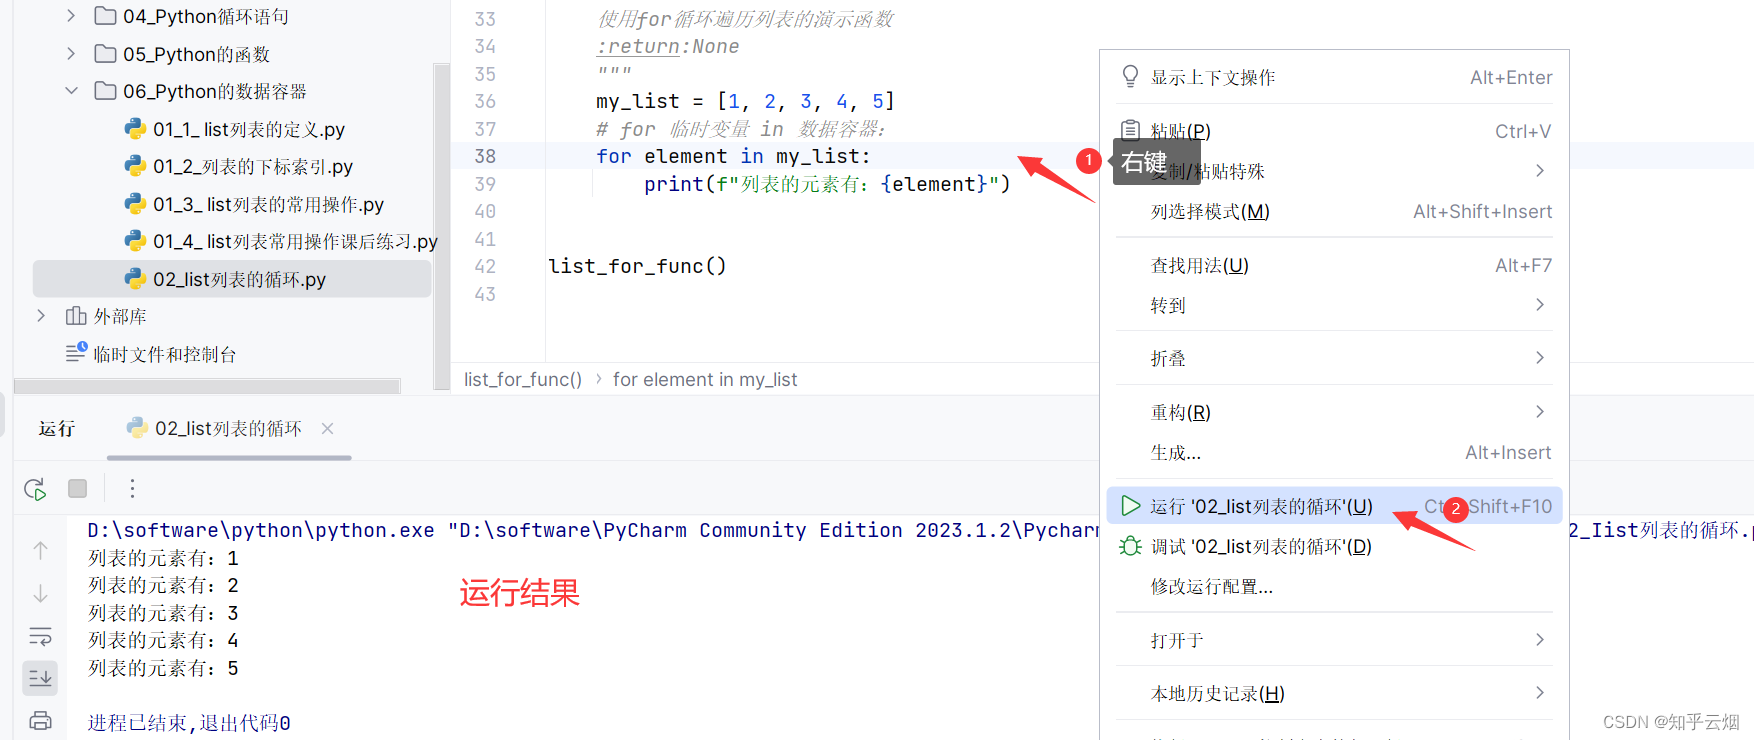
Task: Click line number 38 in gutter
Action: pos(485,156)
